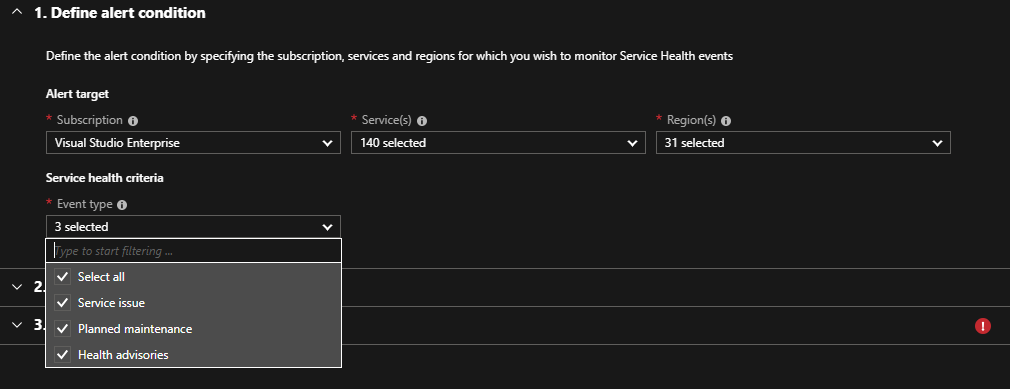The width and height of the screenshot is (1010, 389).
Task: Uncheck the Service issue checkbox
Action: [x=62, y=303]
